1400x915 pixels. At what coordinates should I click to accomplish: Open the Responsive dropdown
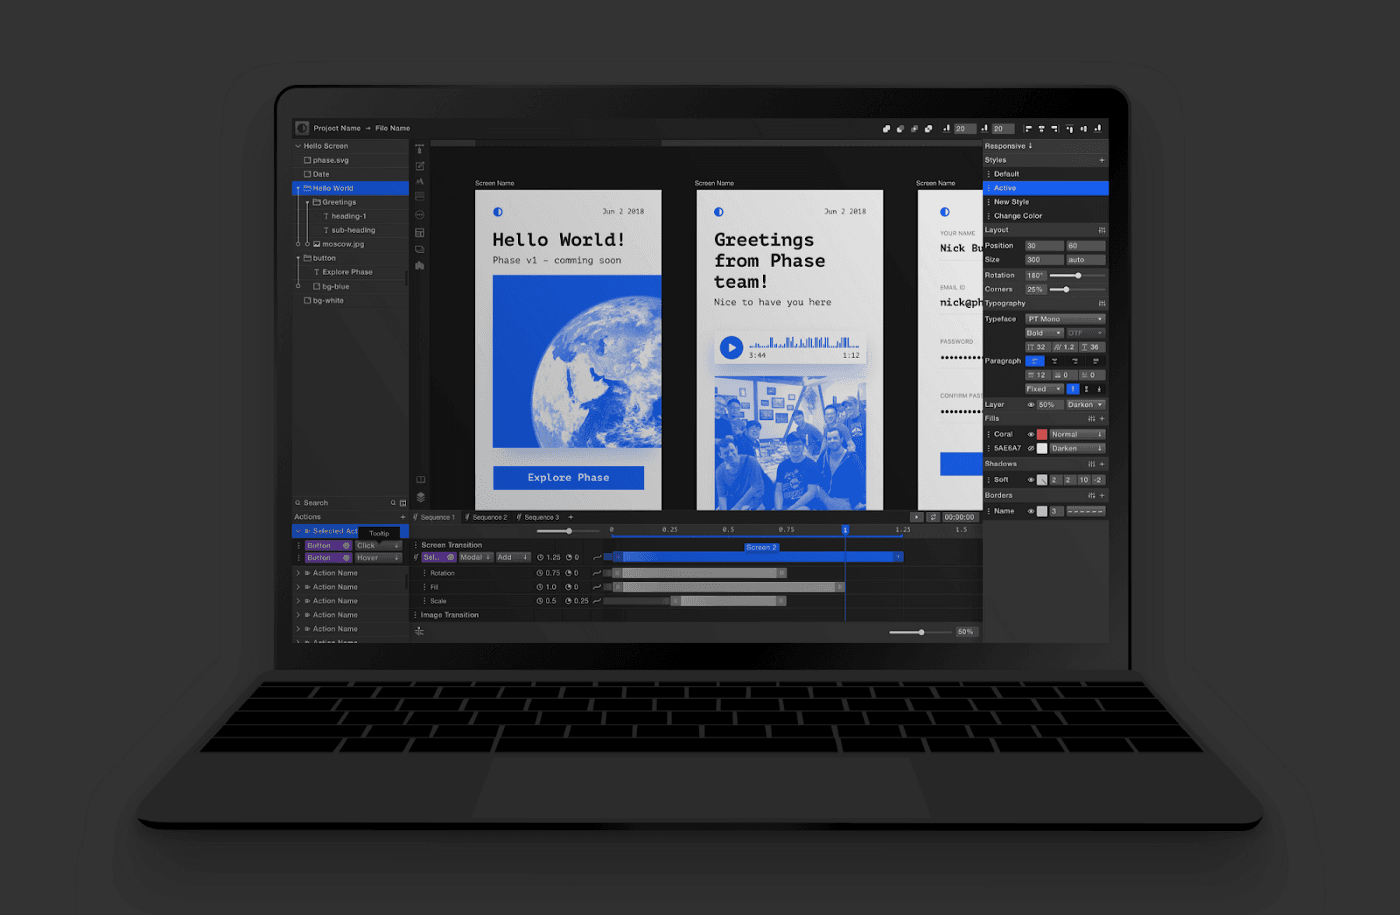coord(1009,146)
